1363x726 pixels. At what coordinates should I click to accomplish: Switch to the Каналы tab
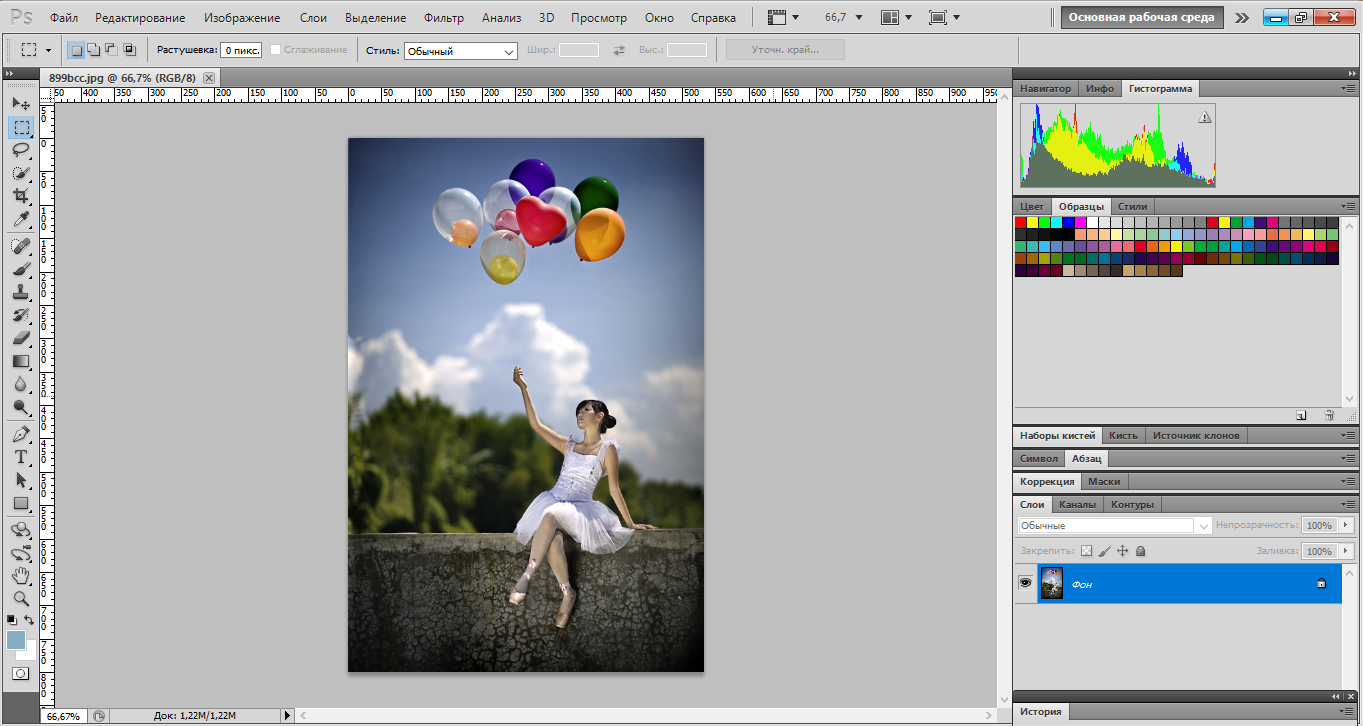coord(1077,504)
